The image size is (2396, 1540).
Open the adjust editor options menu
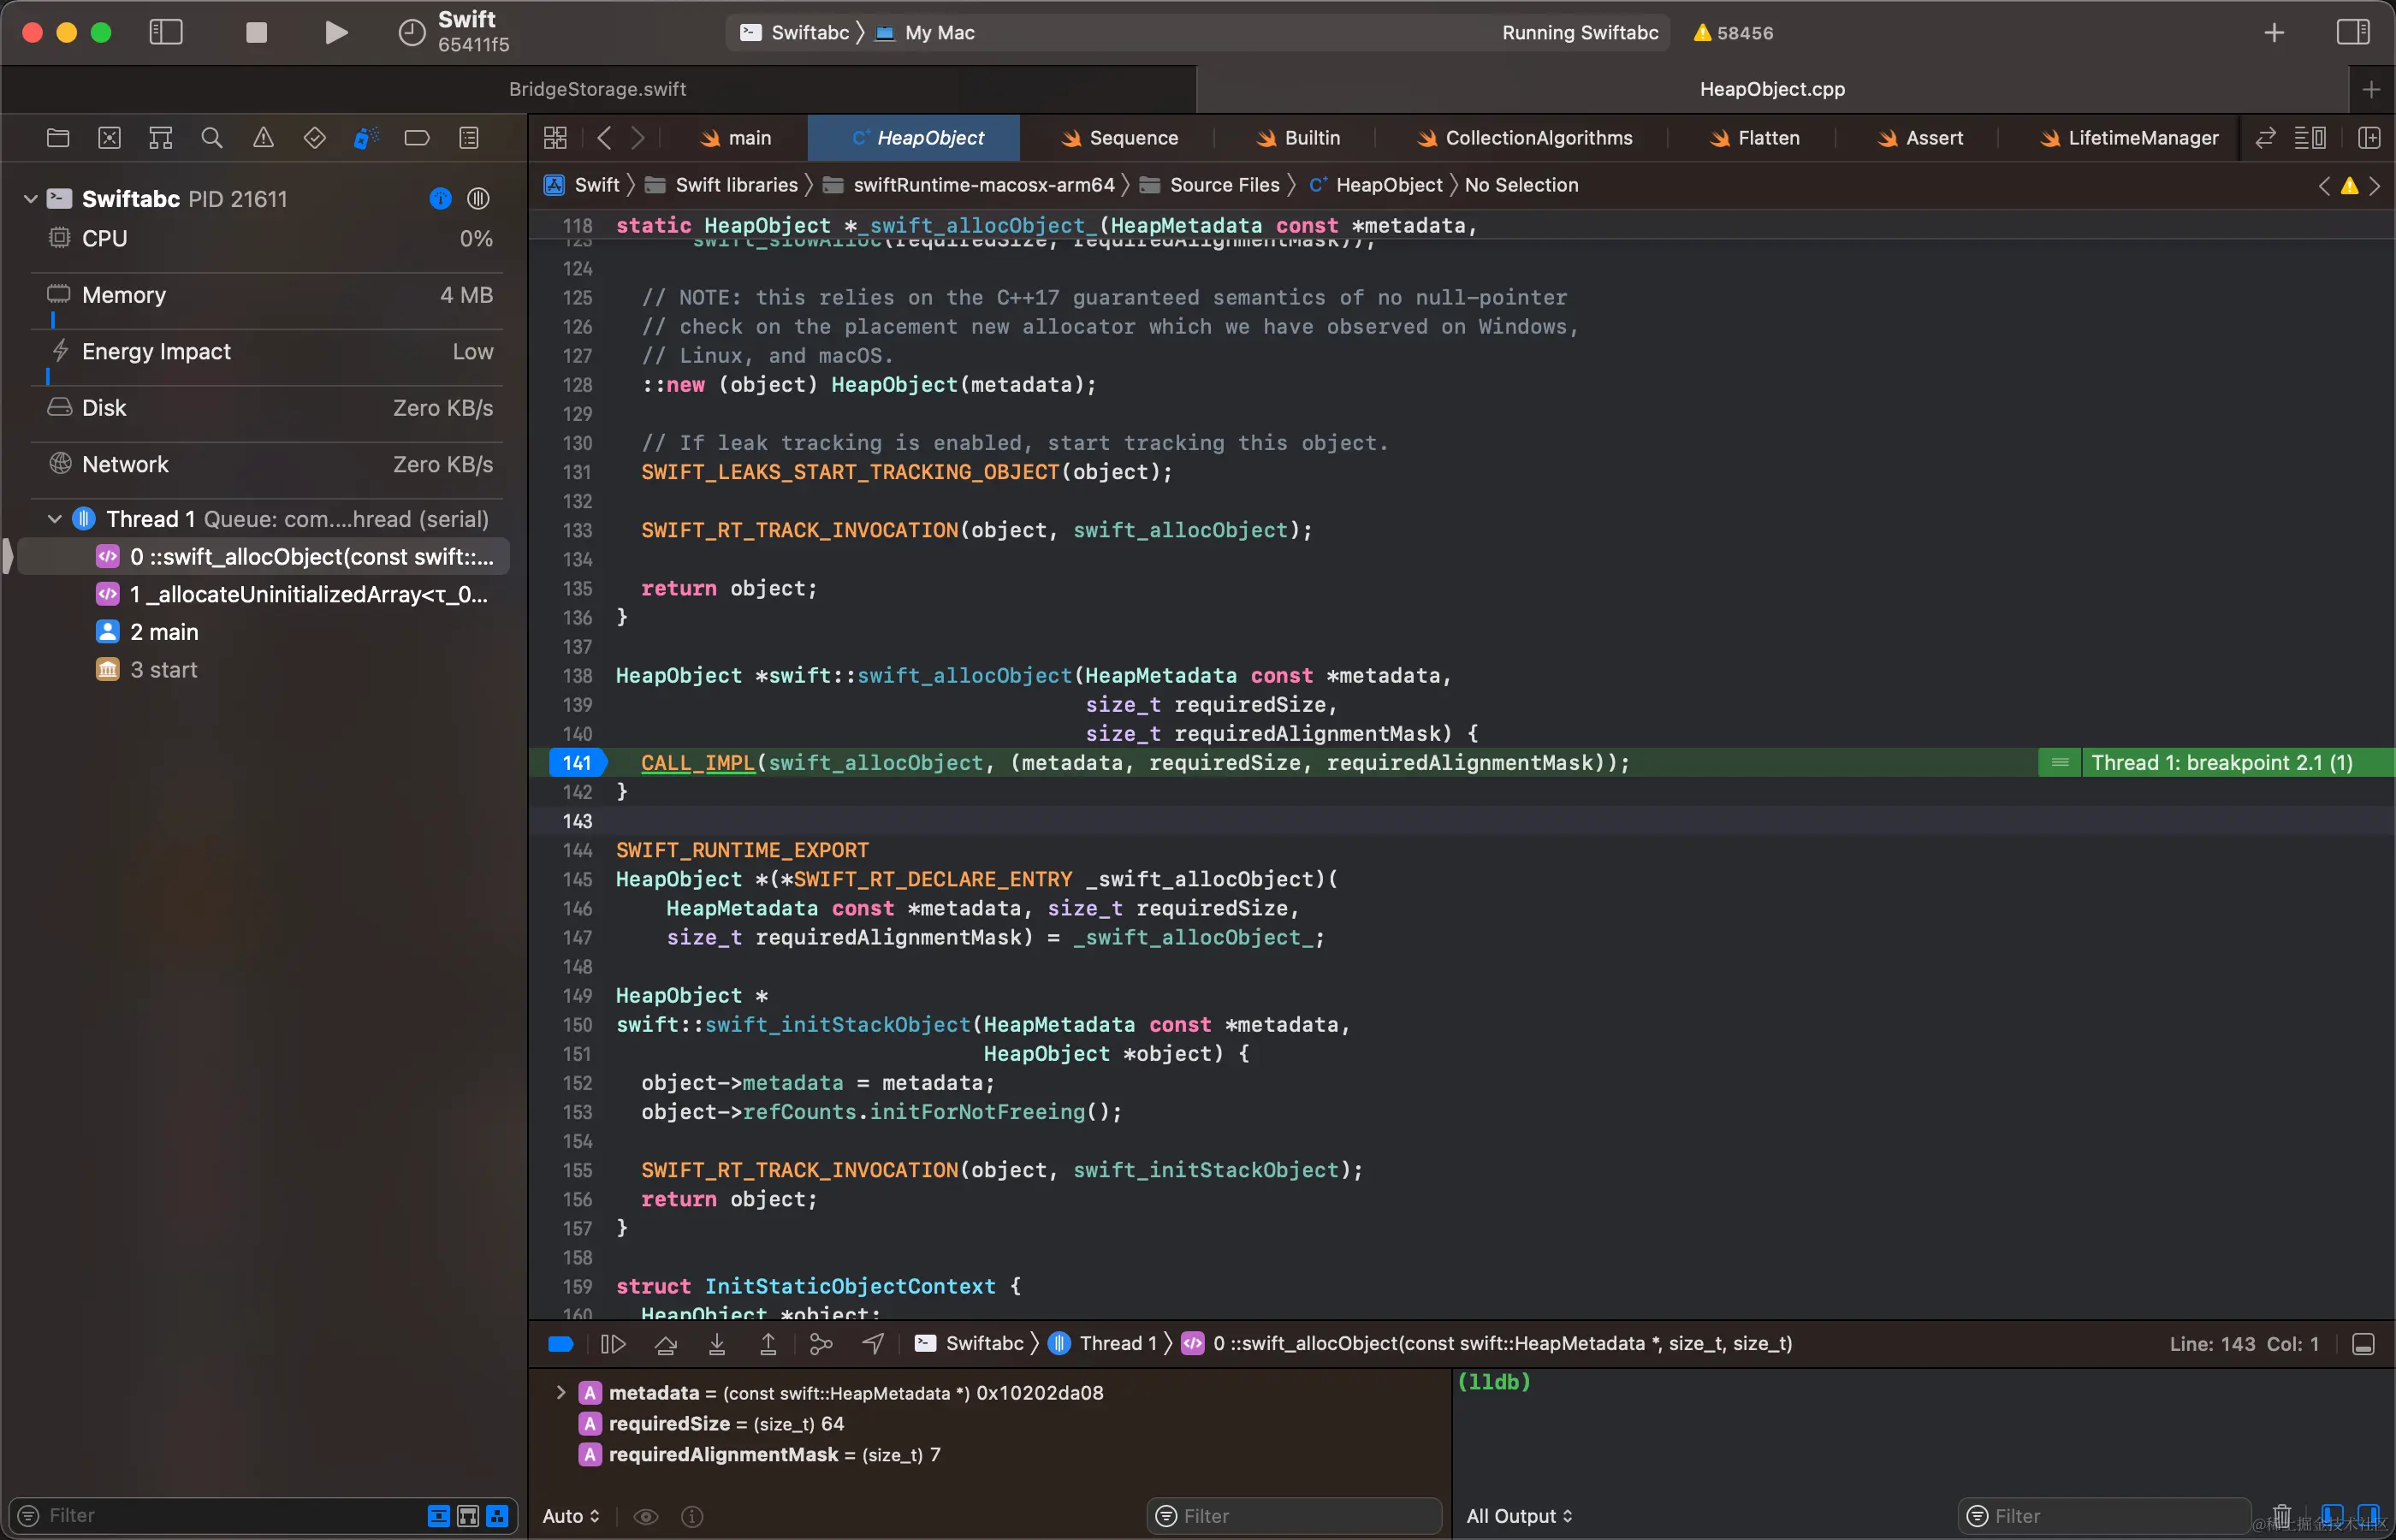(x=2310, y=138)
